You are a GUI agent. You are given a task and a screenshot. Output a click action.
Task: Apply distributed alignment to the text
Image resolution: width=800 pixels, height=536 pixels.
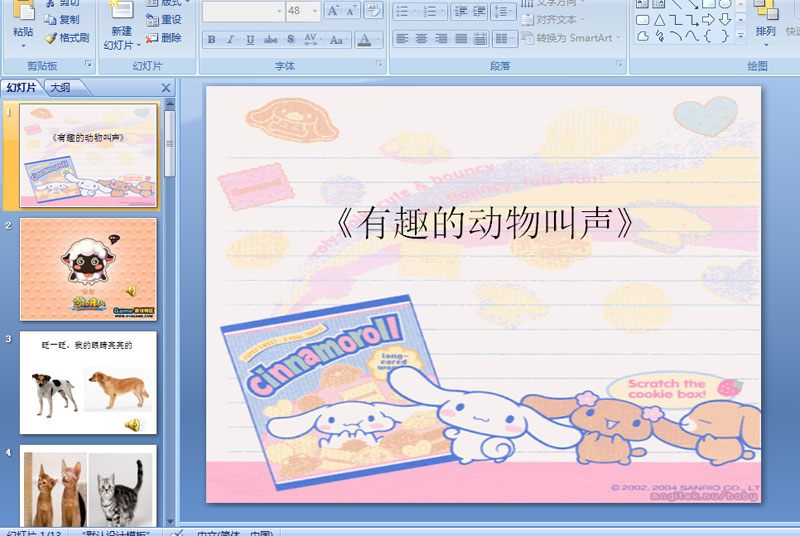click(x=480, y=39)
